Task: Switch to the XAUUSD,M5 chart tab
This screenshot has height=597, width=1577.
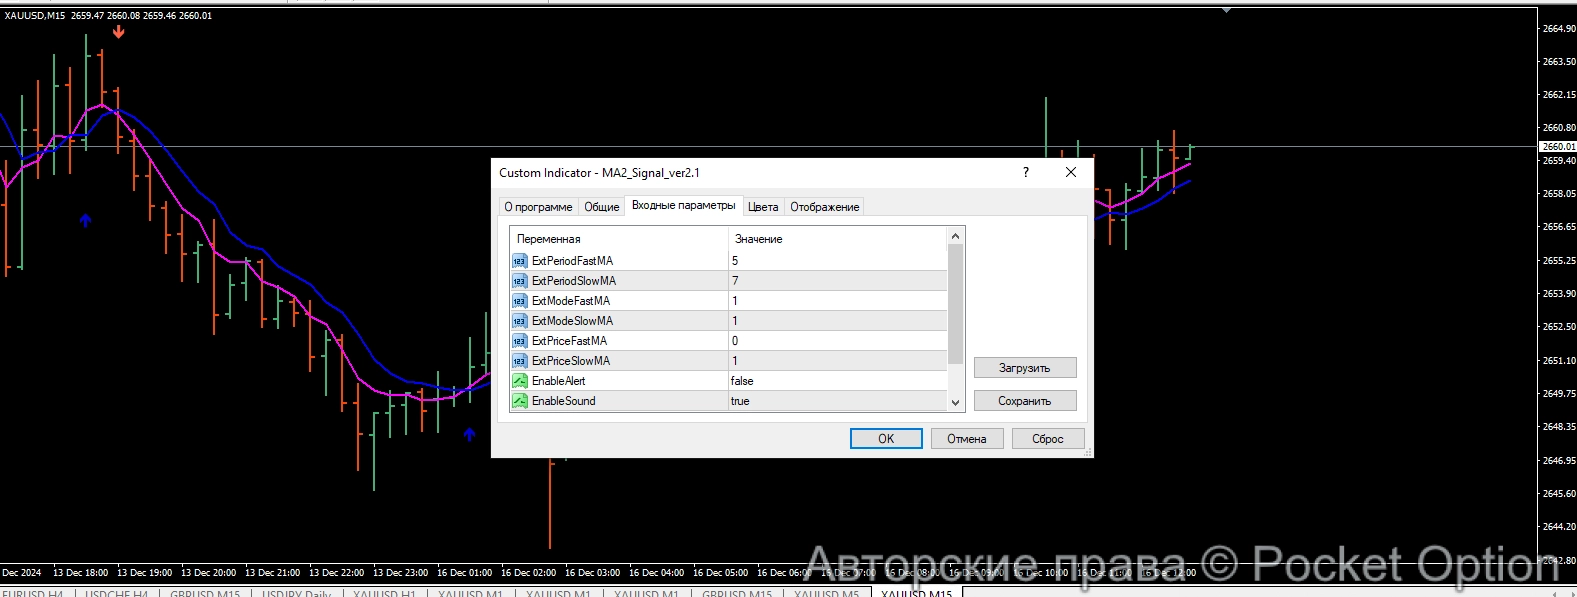Action: click(827, 593)
